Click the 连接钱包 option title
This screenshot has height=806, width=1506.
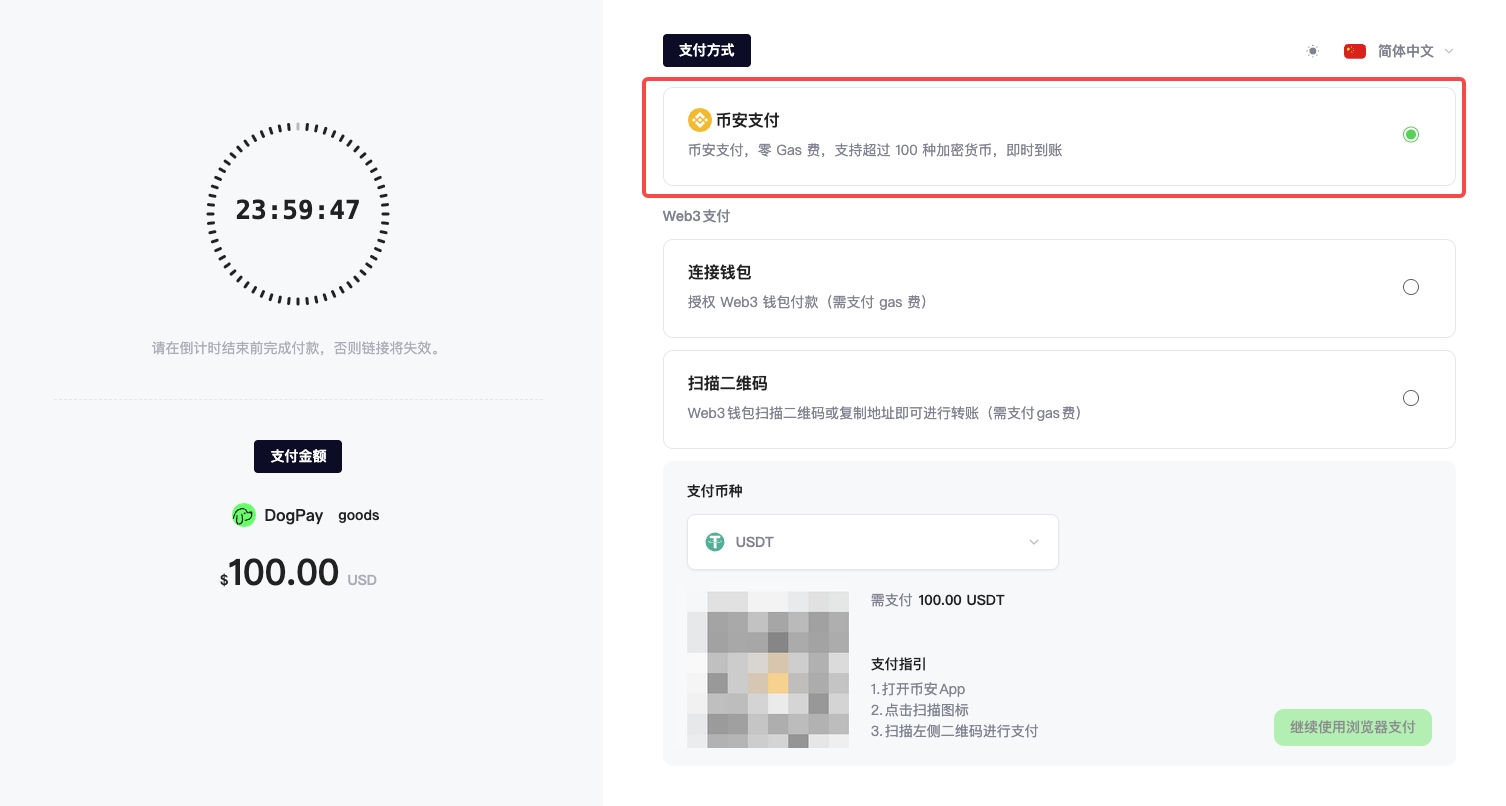coord(719,272)
